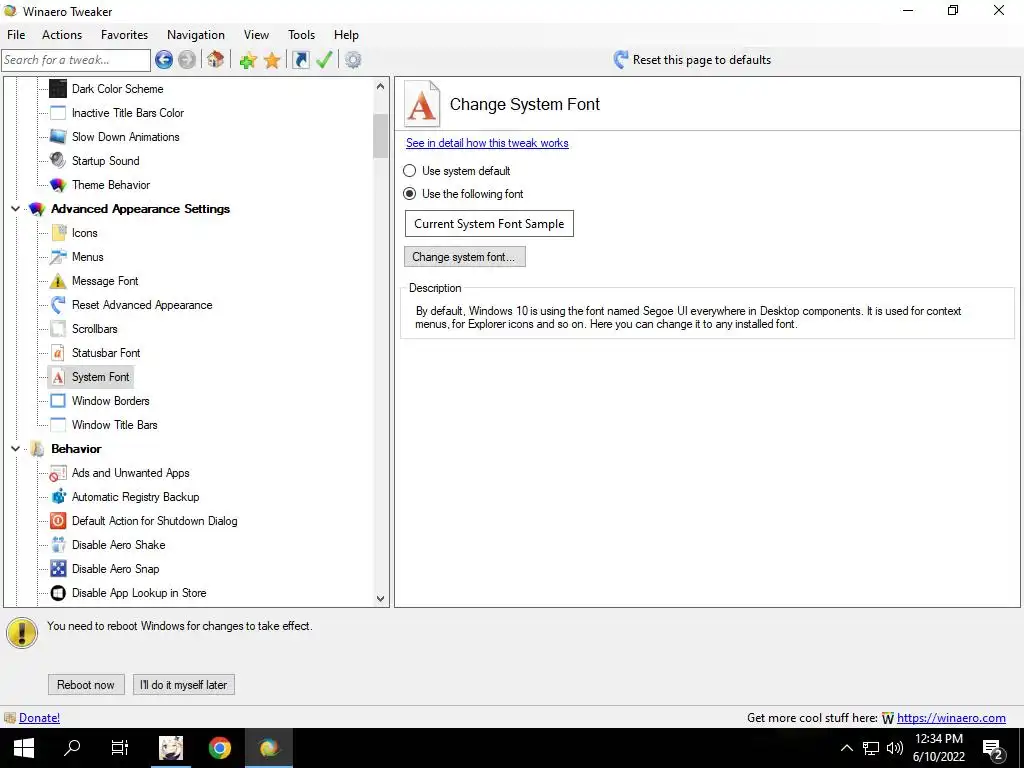Open the File menu
1024x768 pixels.
coord(16,35)
